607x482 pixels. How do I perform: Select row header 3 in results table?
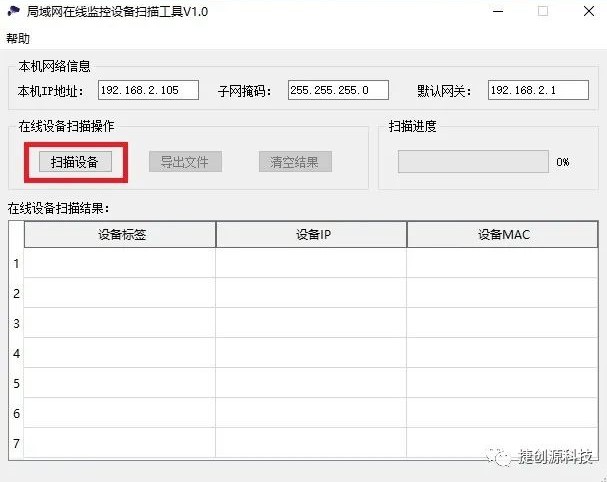(16, 323)
